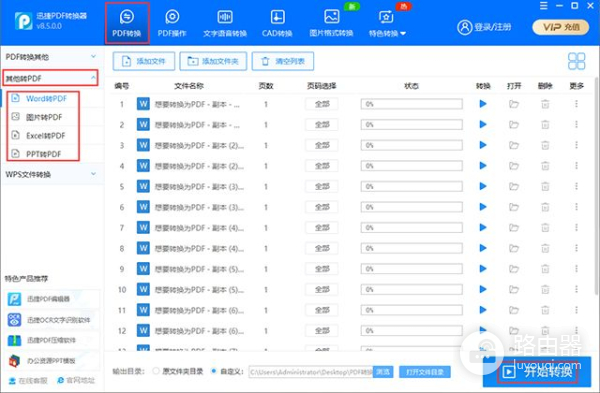
Task: Click the 清空列表 button
Action: [283, 61]
